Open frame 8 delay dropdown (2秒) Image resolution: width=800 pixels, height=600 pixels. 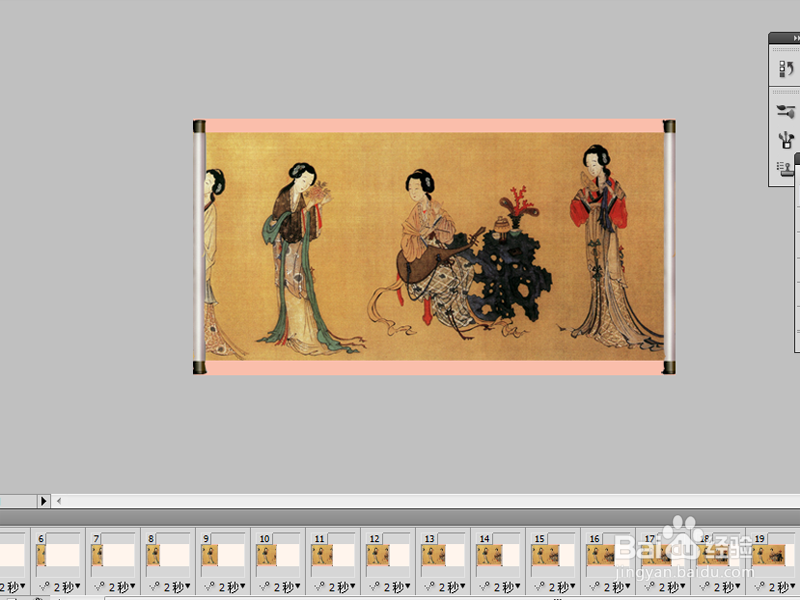177,587
